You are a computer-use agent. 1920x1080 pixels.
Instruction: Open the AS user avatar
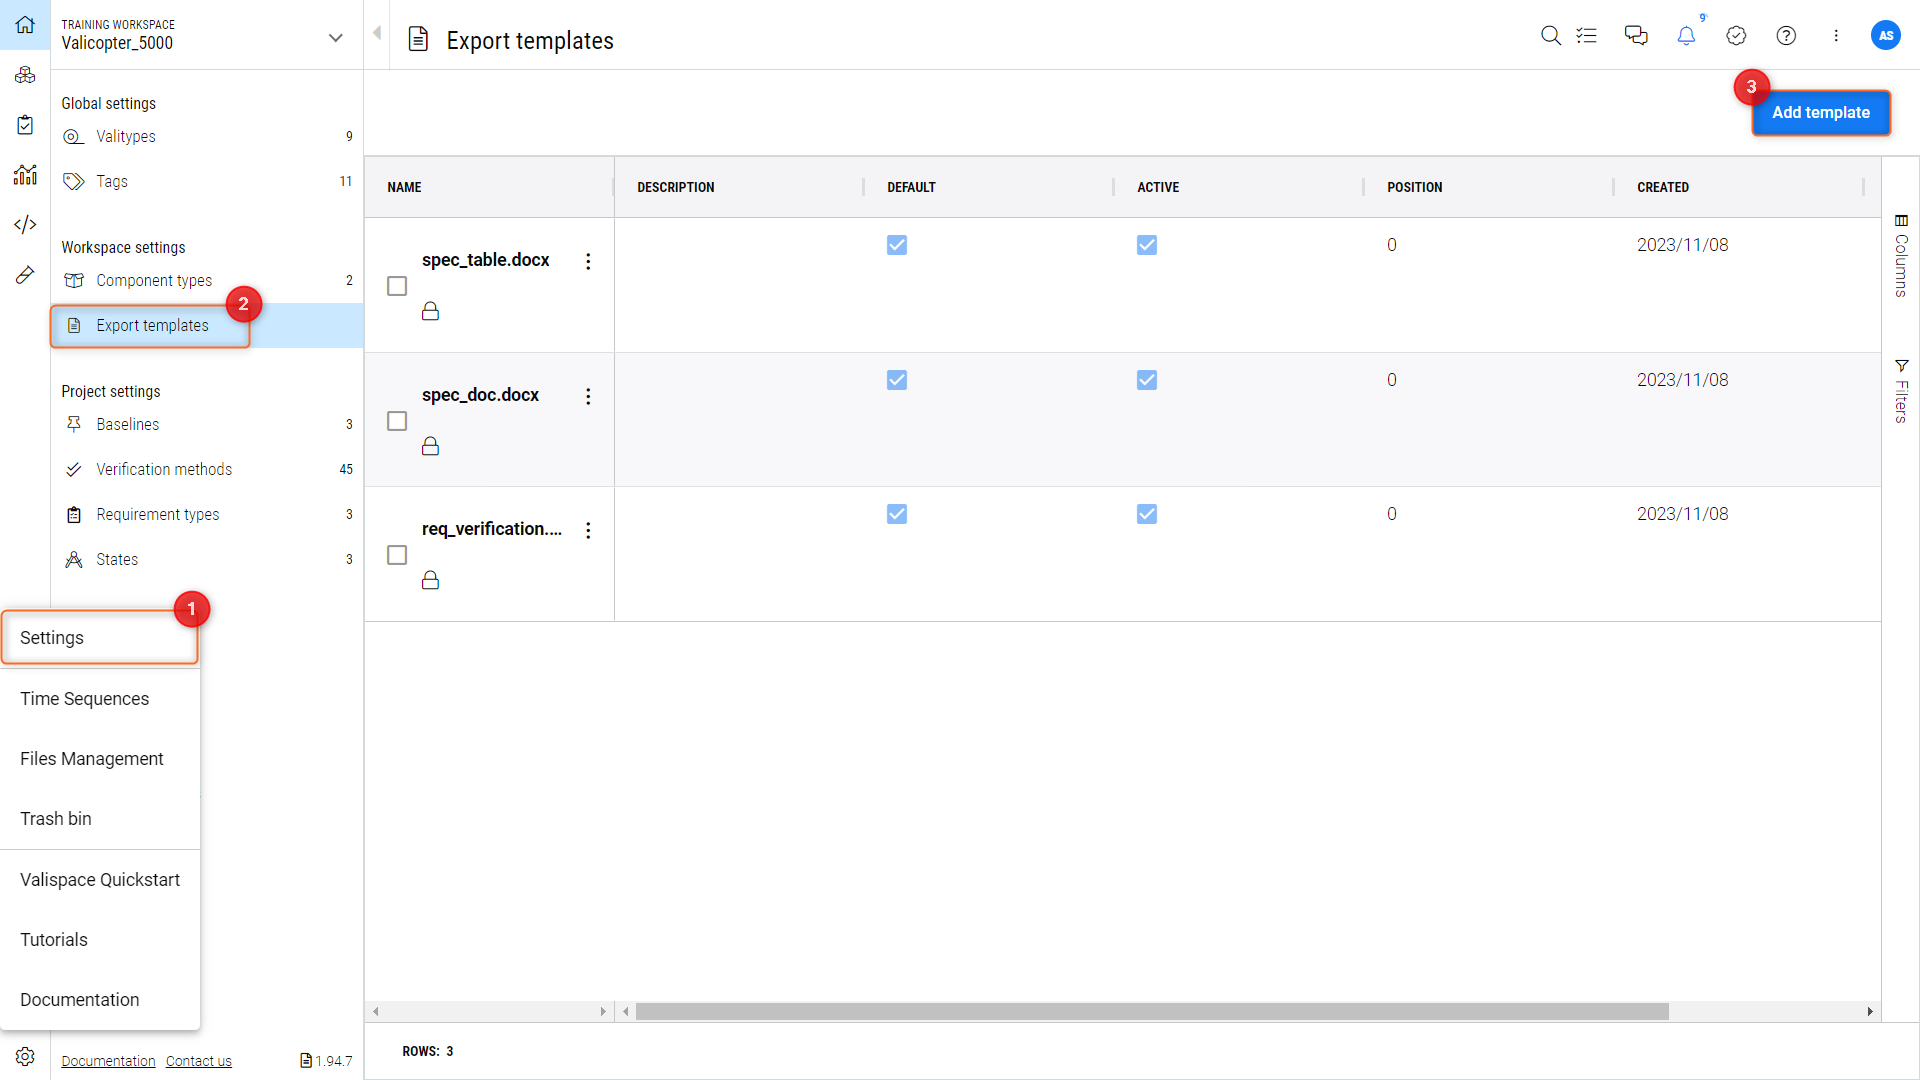1885,35
